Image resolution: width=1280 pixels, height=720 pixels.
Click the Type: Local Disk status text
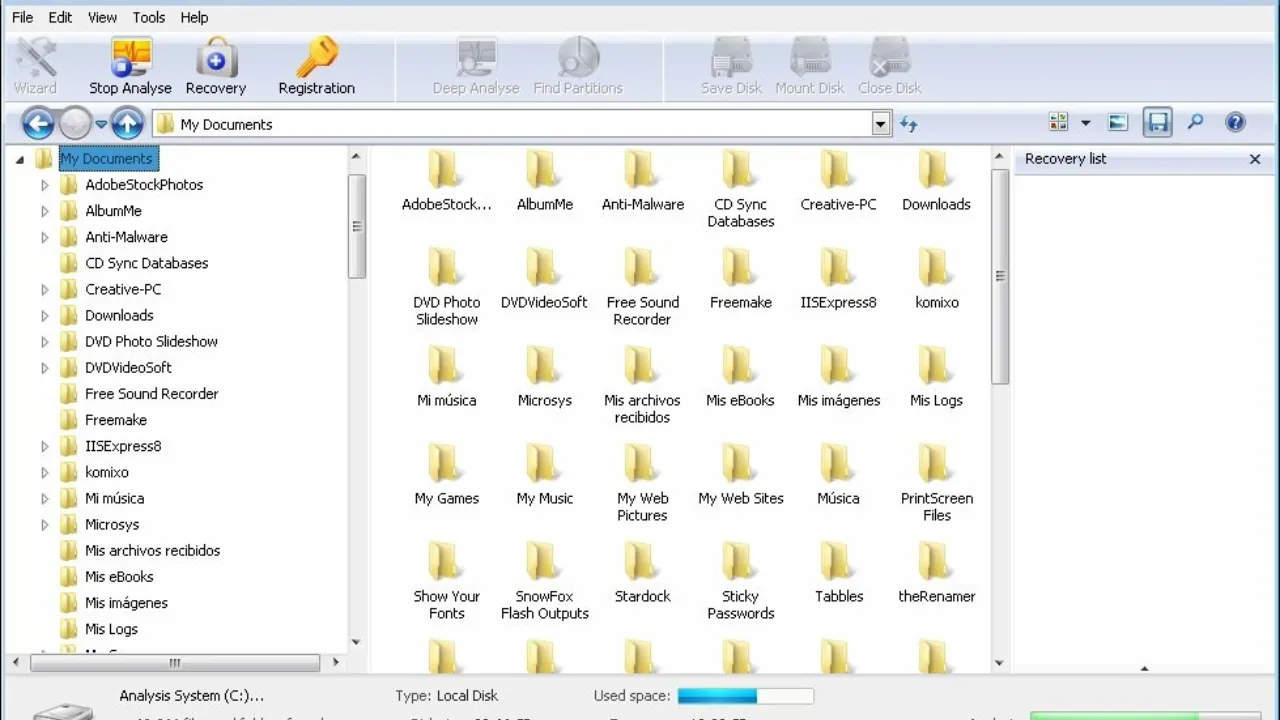click(446, 696)
